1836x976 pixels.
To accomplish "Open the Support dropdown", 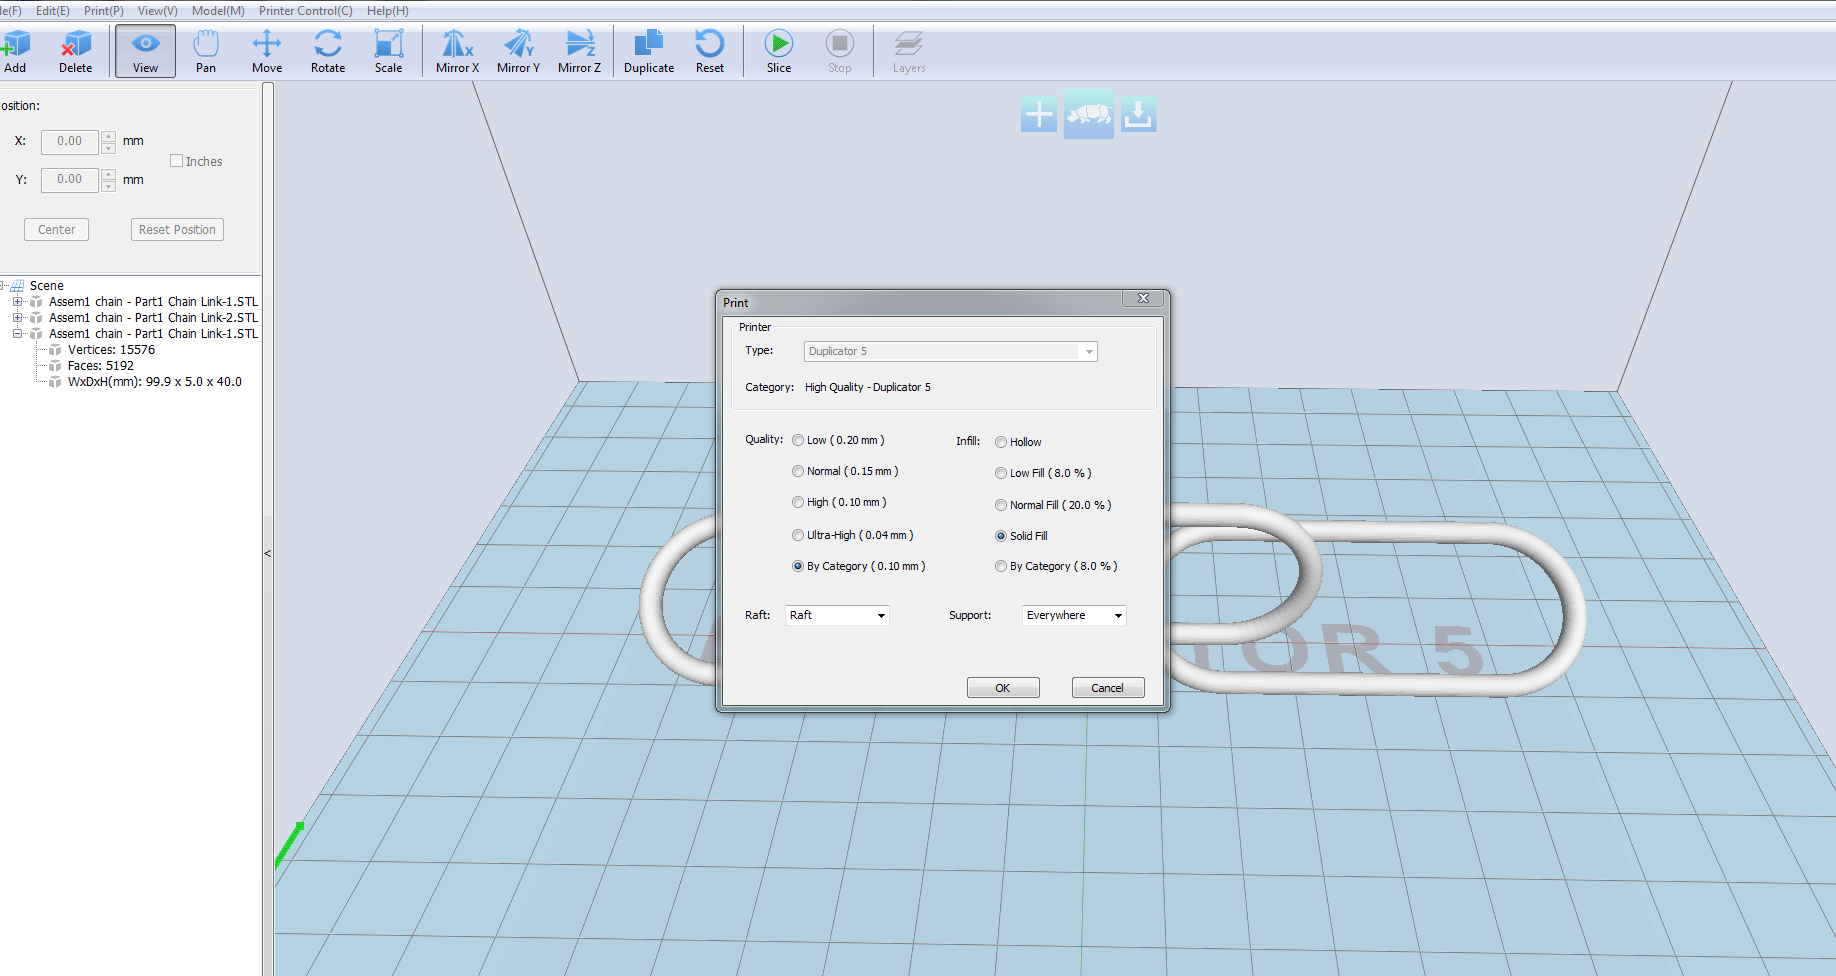I will pos(1074,615).
